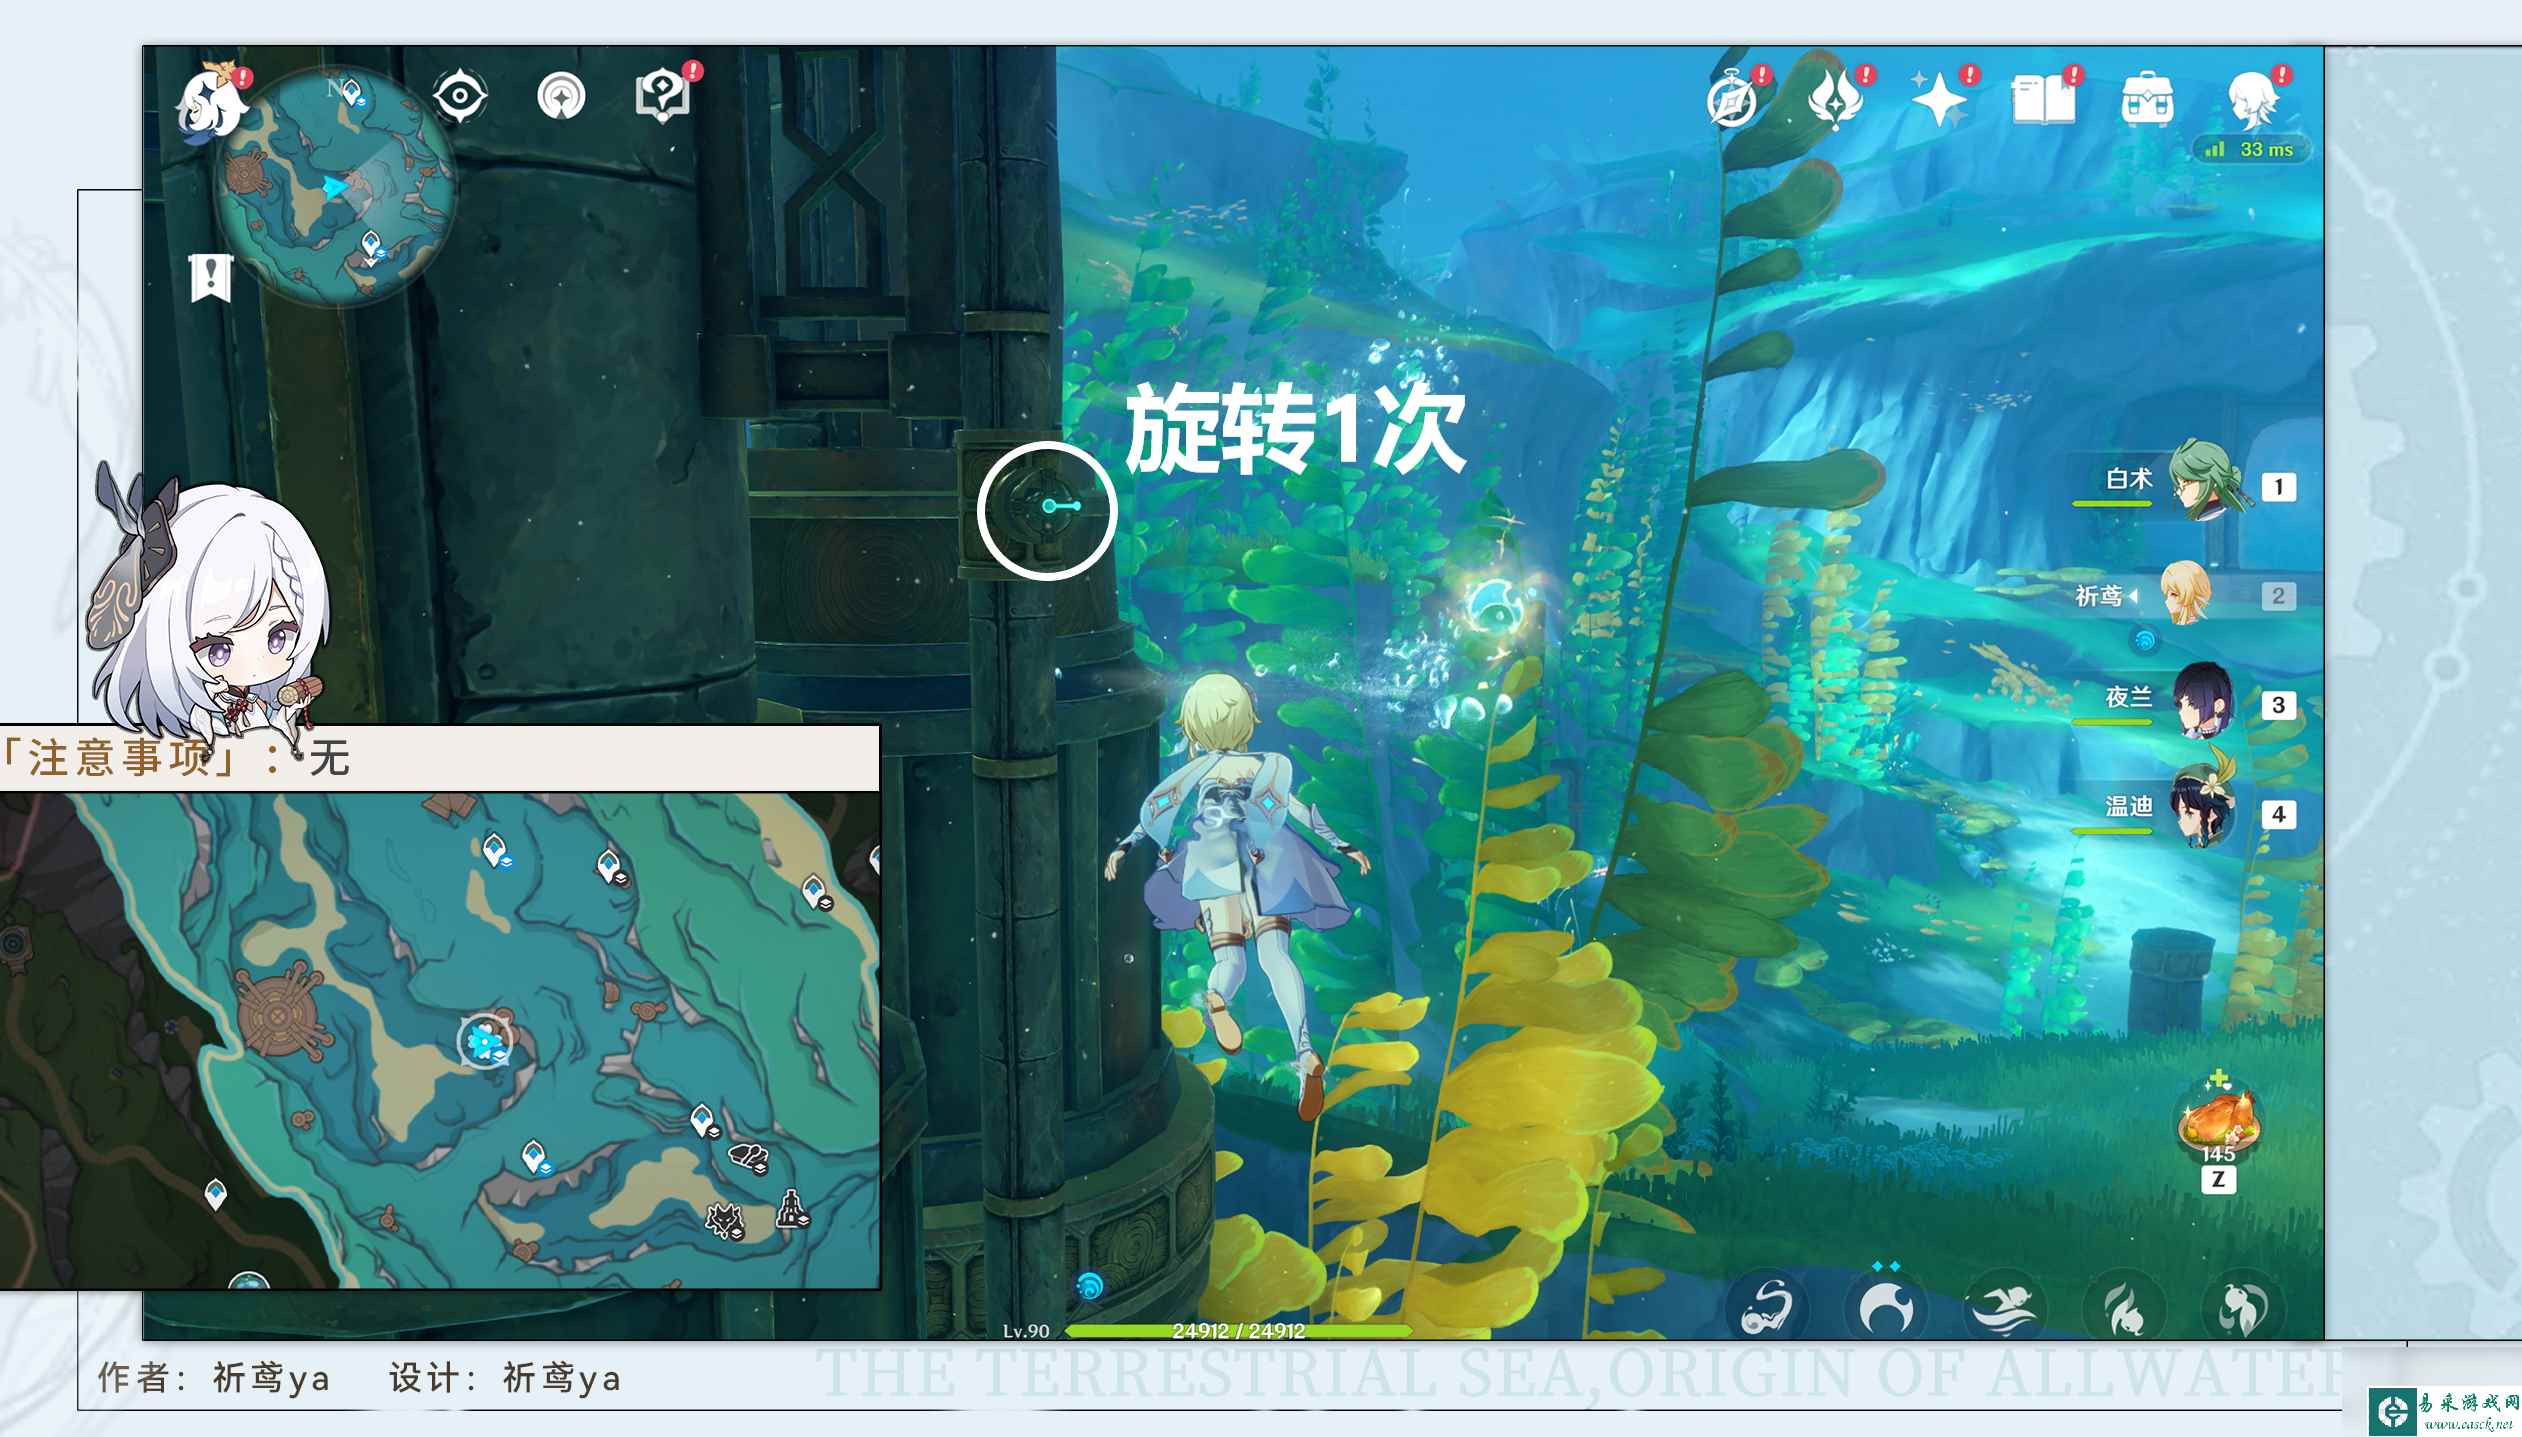The height and width of the screenshot is (1437, 2522).
Task: Select the rock pile marker on inset map
Action: 749,1157
